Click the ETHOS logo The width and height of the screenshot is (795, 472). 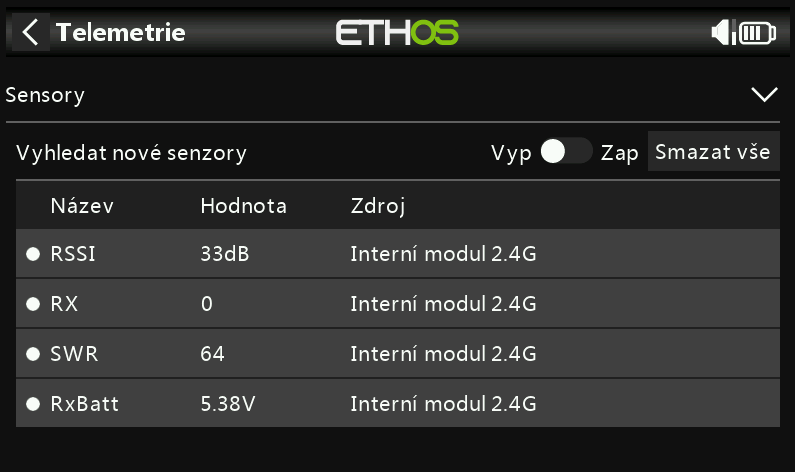pos(397,32)
